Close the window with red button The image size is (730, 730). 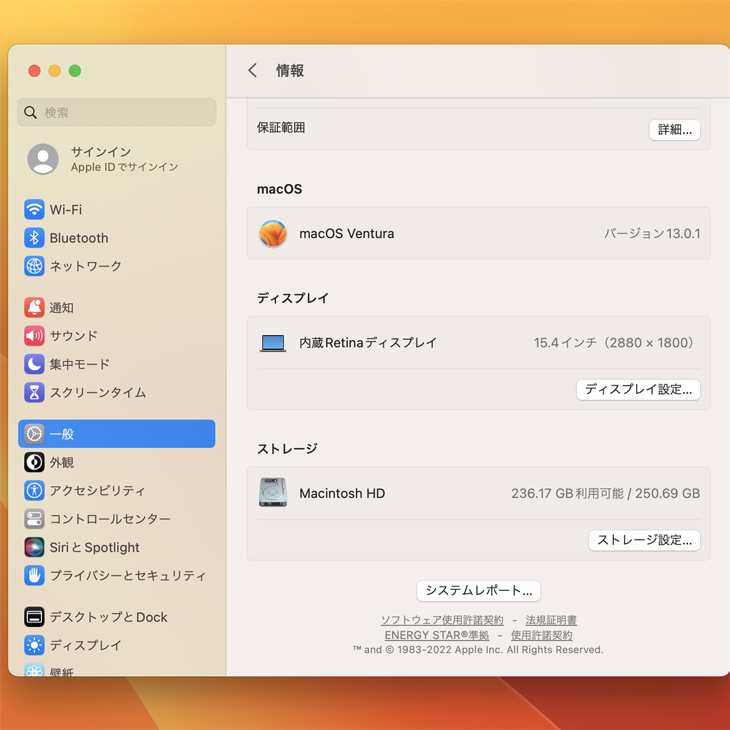[x=34, y=71]
